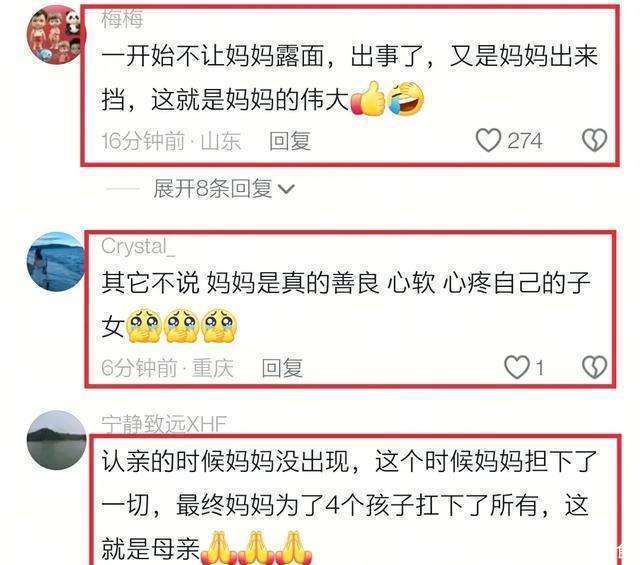Select 宁静致远XHF's comment about 认亲
Image resolution: width=640 pixels, height=565 pixels.
349,505
